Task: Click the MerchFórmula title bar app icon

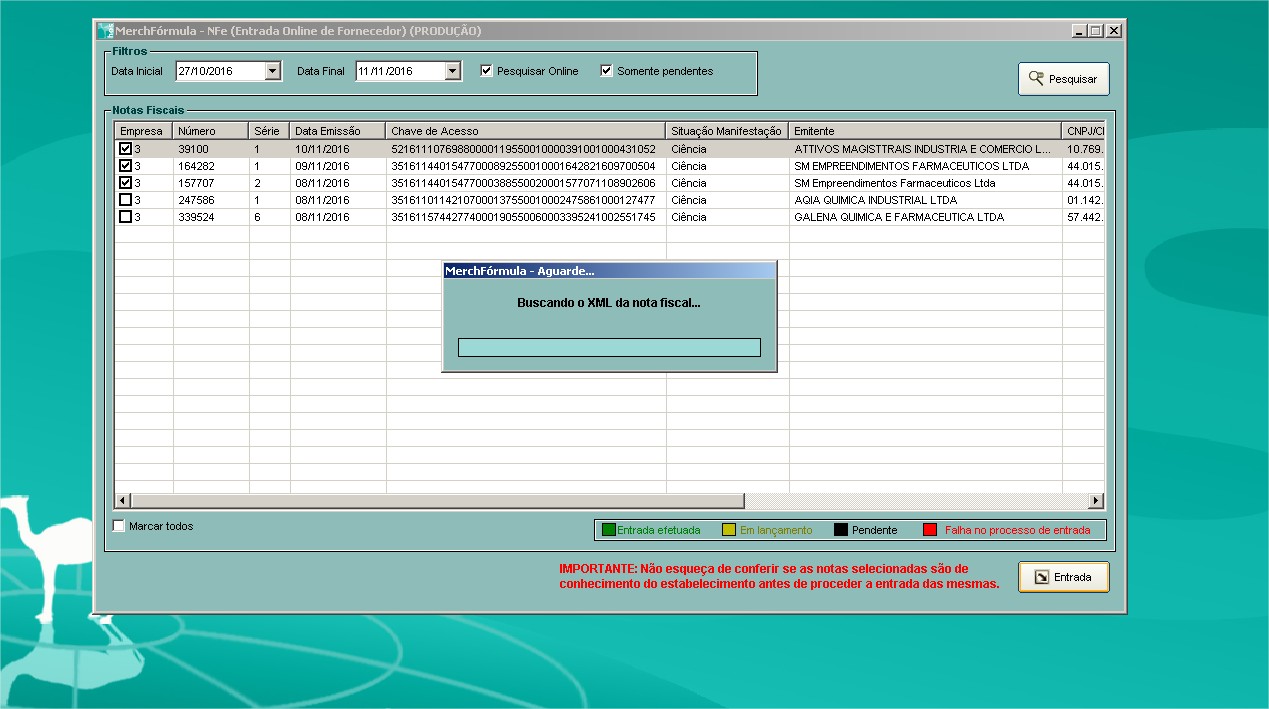Action: coord(105,31)
